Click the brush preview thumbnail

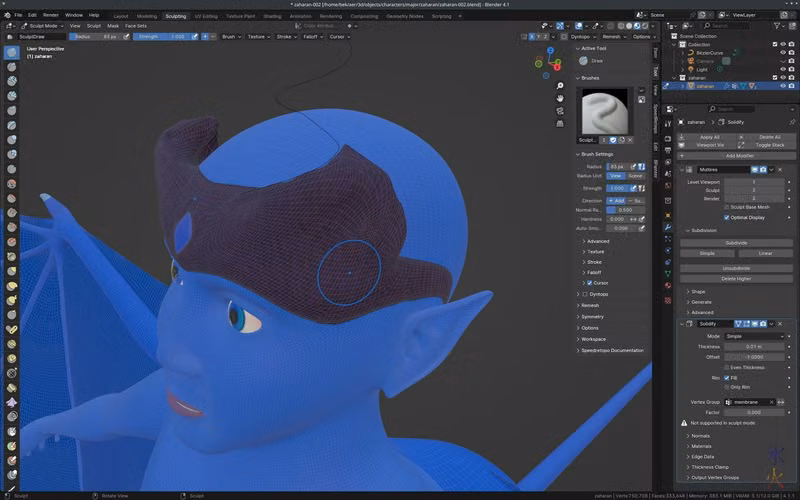605,111
